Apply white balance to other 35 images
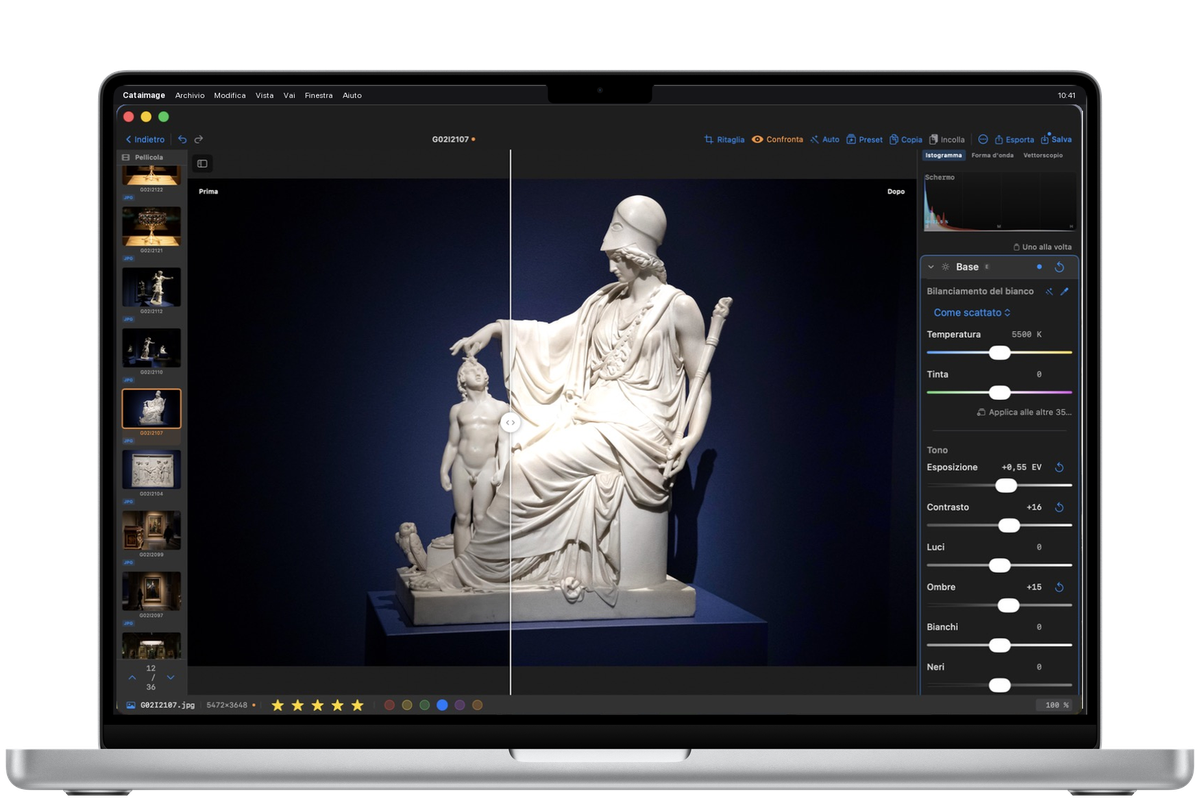Screen dimensions: 1200x800 tap(1024, 412)
